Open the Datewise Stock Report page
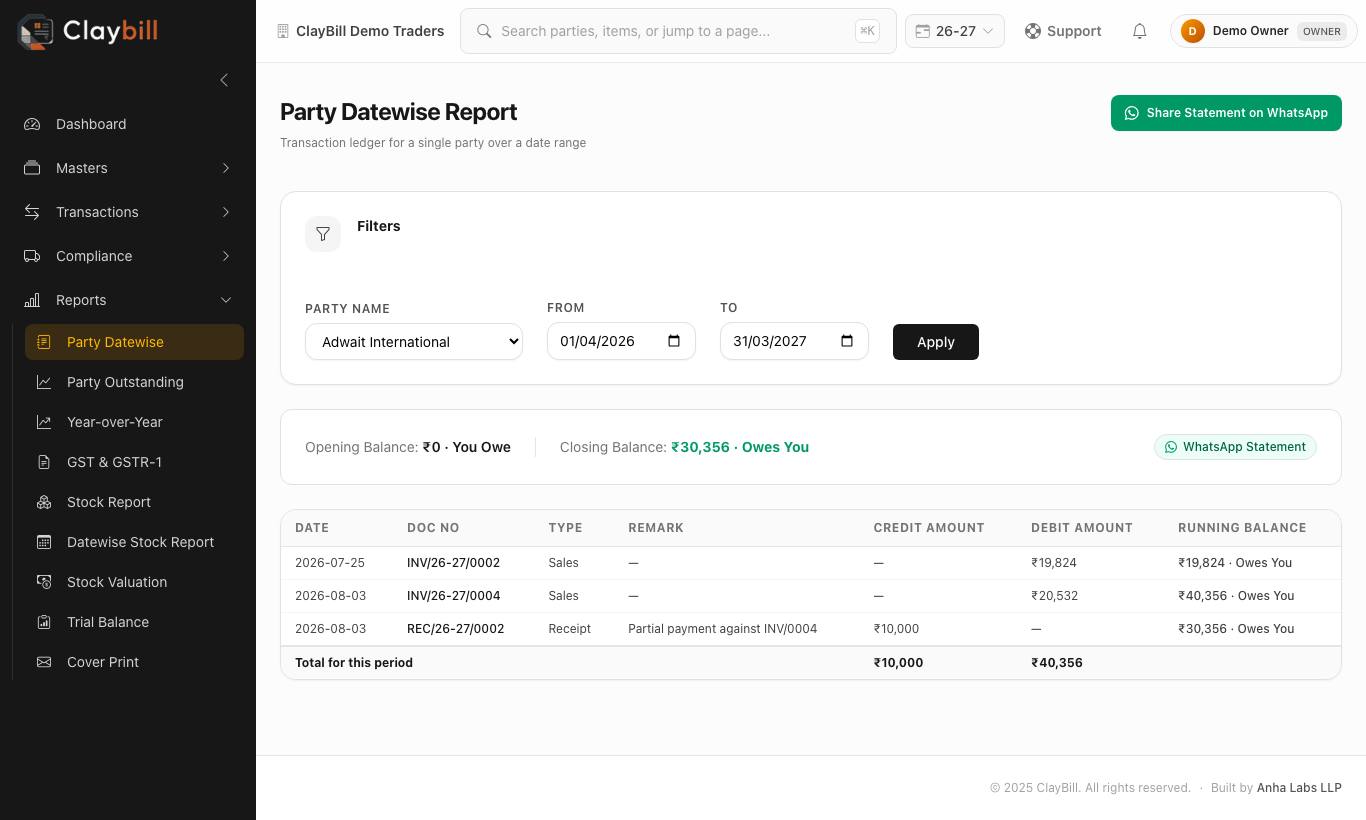 [134, 542]
